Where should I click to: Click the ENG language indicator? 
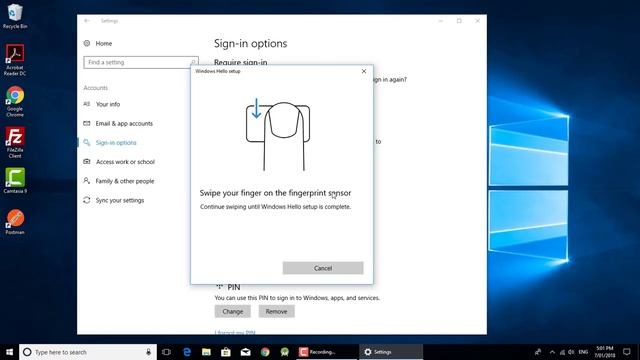pyautogui.click(x=583, y=352)
